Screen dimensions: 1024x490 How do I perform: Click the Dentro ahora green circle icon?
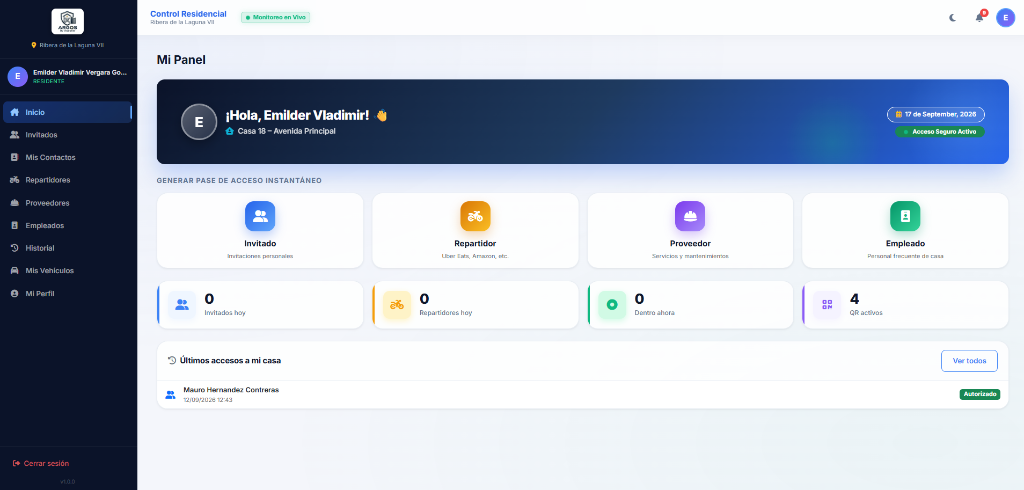coord(612,304)
